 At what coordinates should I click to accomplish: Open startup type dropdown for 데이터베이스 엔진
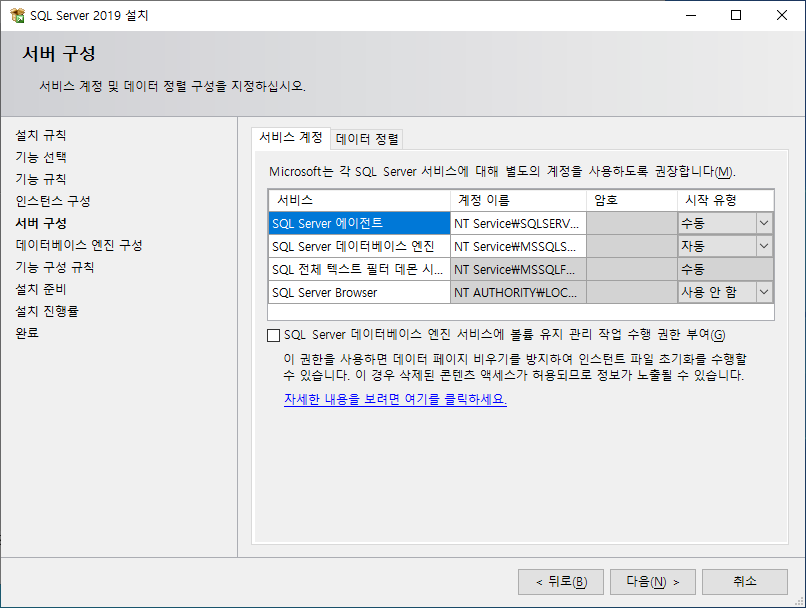click(x=764, y=246)
